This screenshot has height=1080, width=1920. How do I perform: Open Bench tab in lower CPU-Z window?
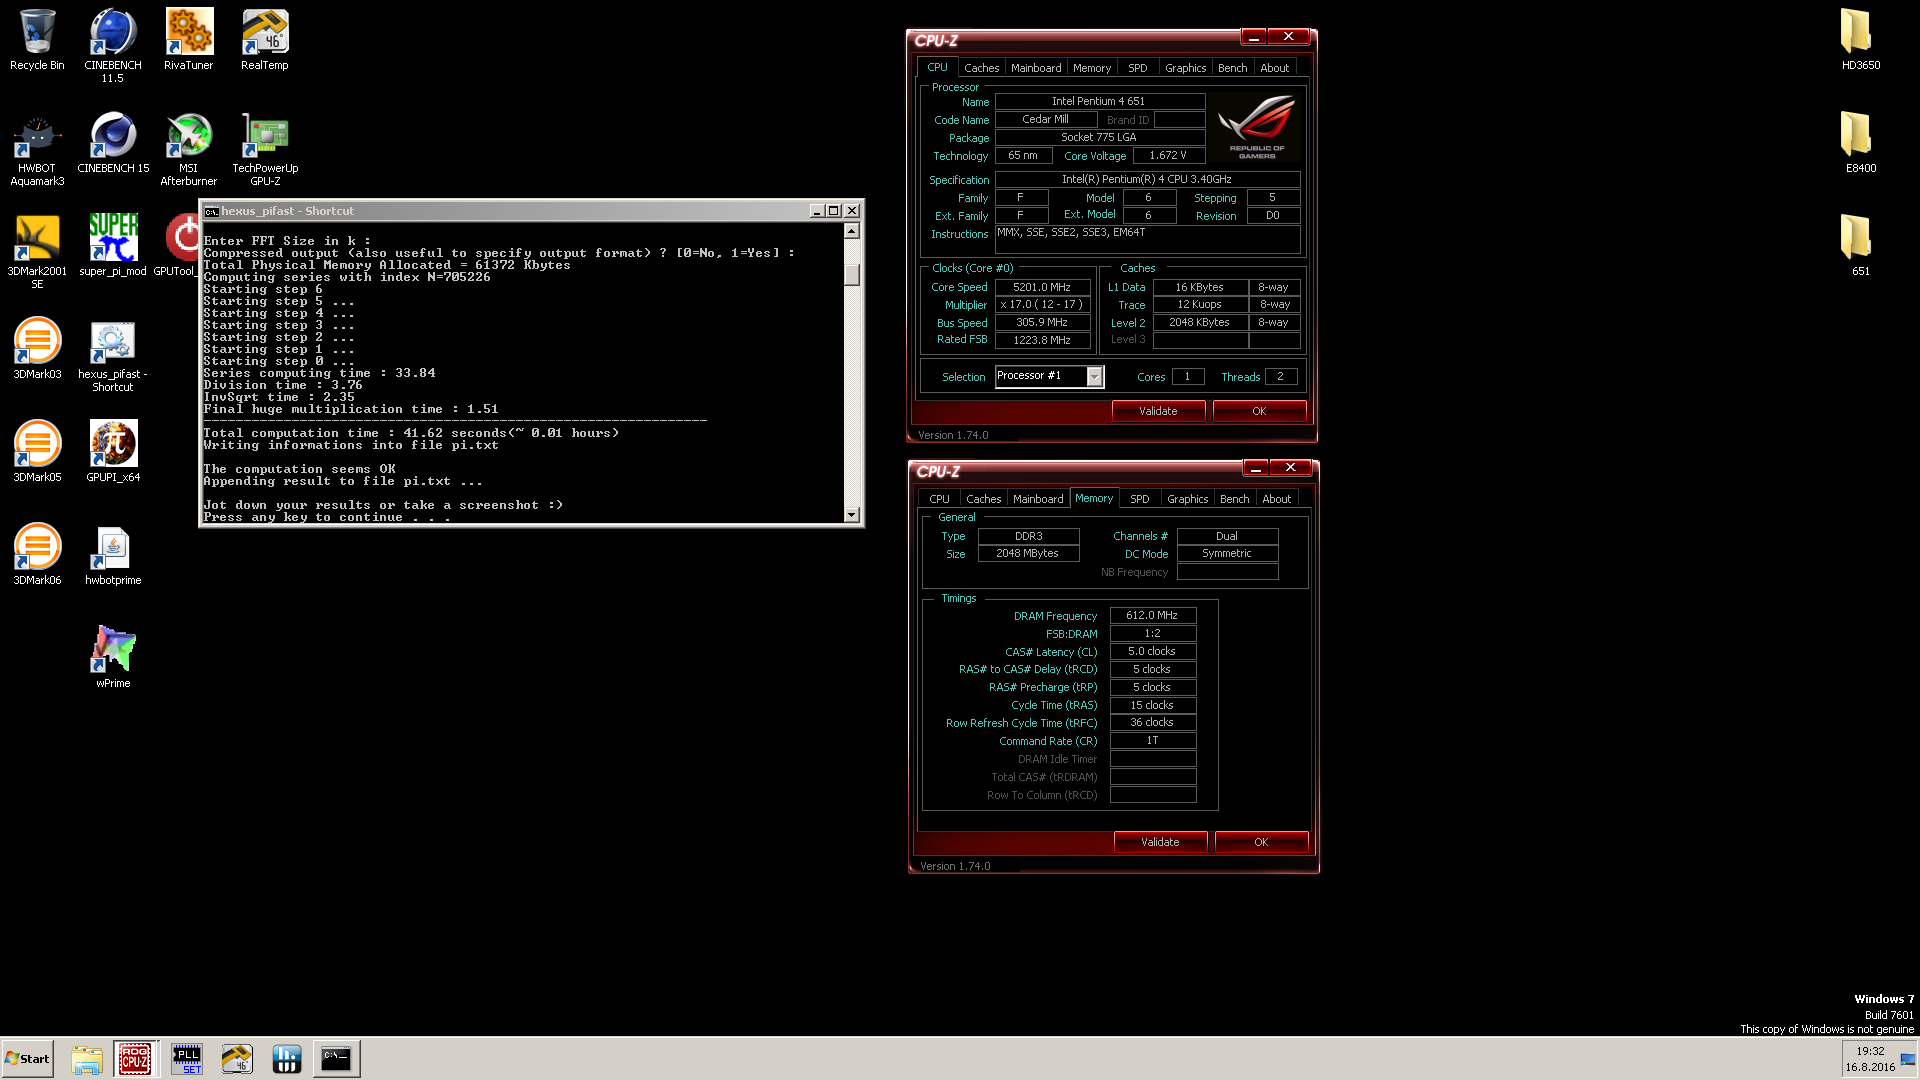pyautogui.click(x=1234, y=499)
